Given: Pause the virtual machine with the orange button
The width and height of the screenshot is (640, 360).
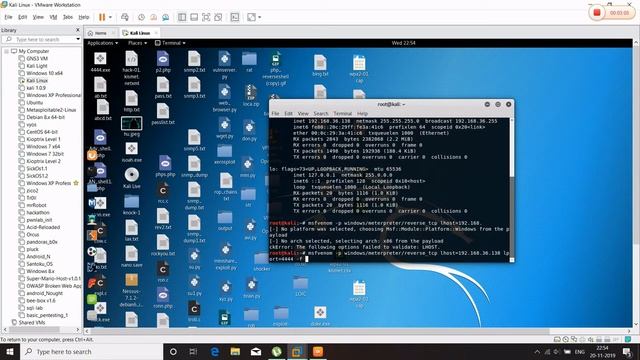Looking at the screenshot, I should [102, 17].
